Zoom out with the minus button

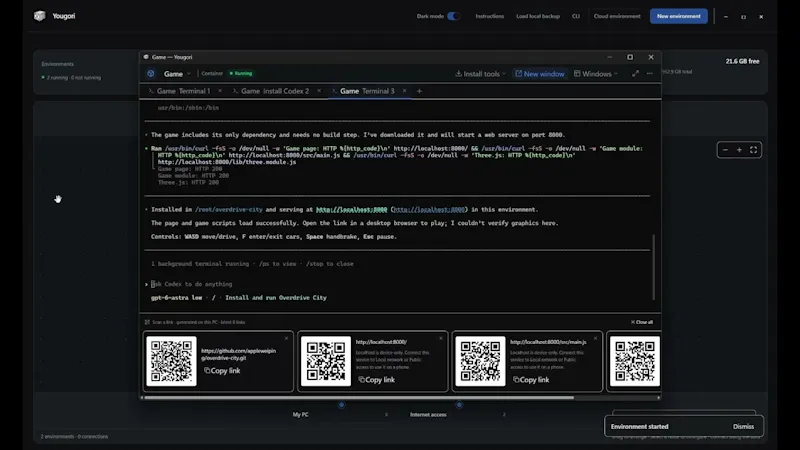pyautogui.click(x=725, y=150)
